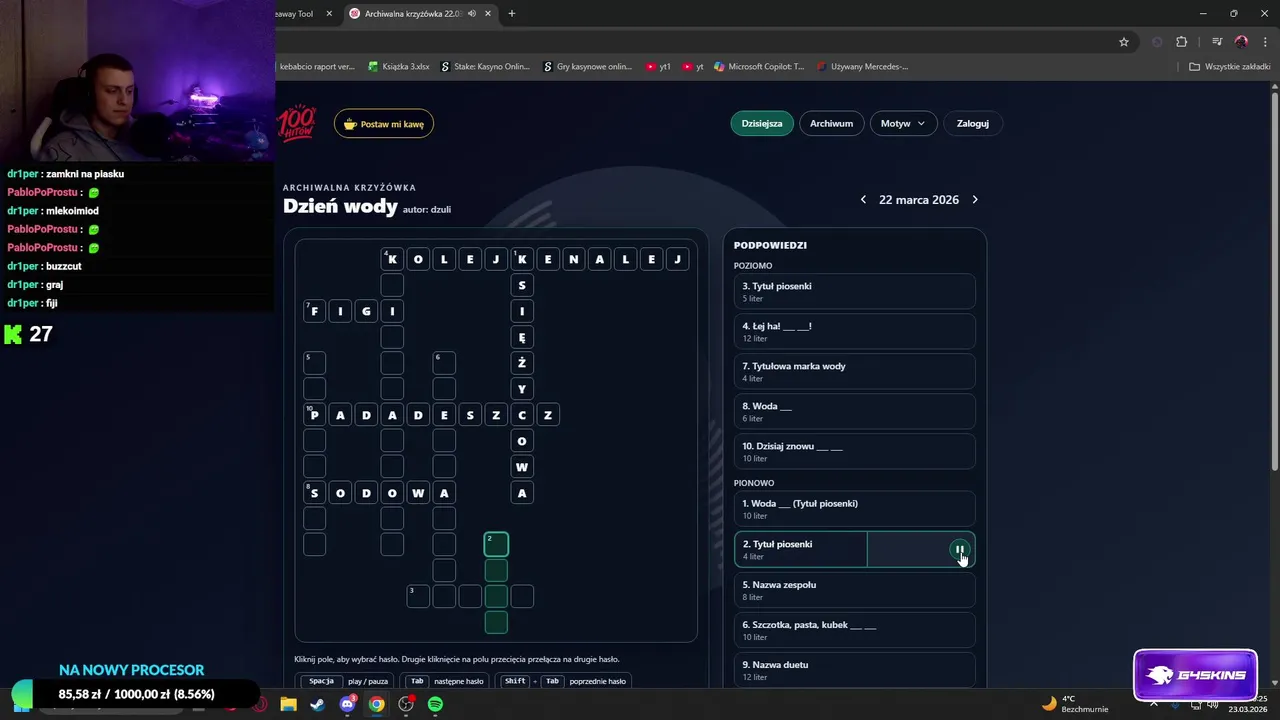Open the yt1 bookmark
This screenshot has height=720, width=1280.
point(658,67)
